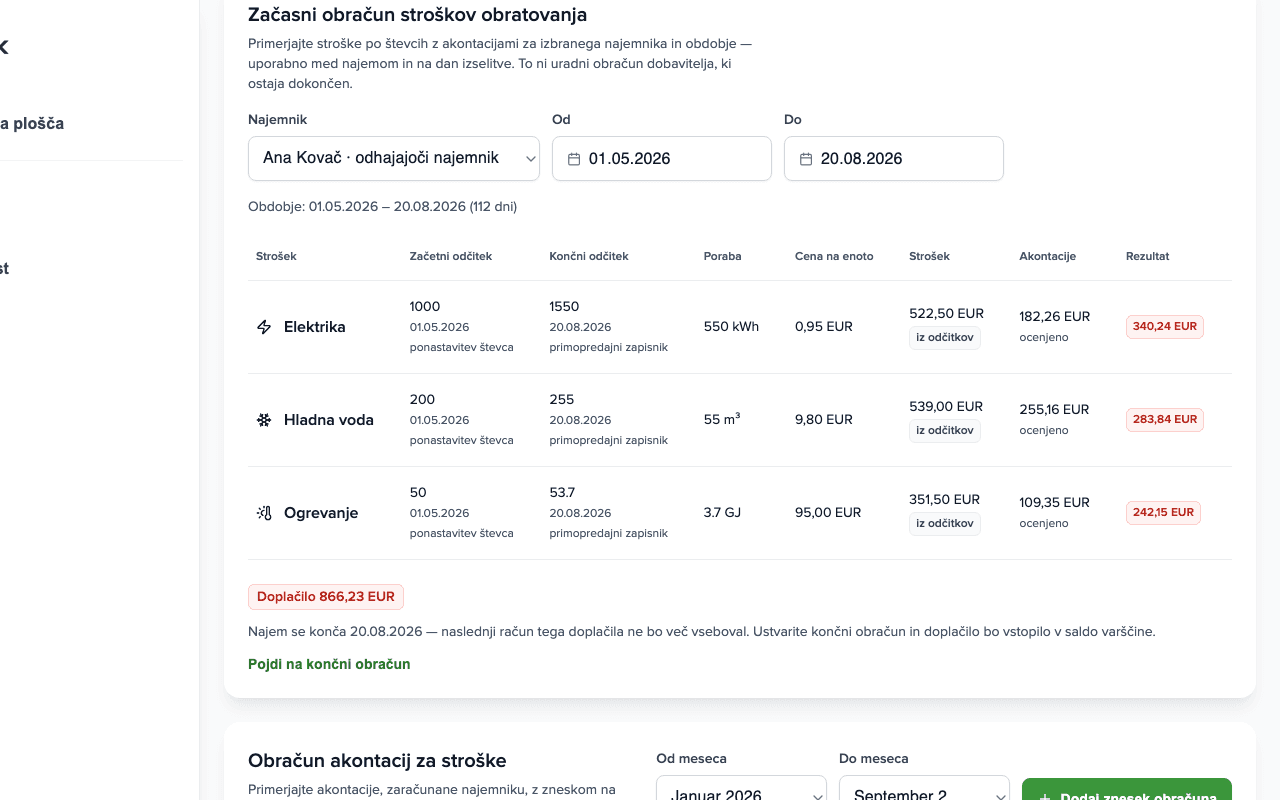Click the heading Začasni obračun stroškov obratovanja
Viewport: 1280px width, 800px height.
[x=417, y=15]
